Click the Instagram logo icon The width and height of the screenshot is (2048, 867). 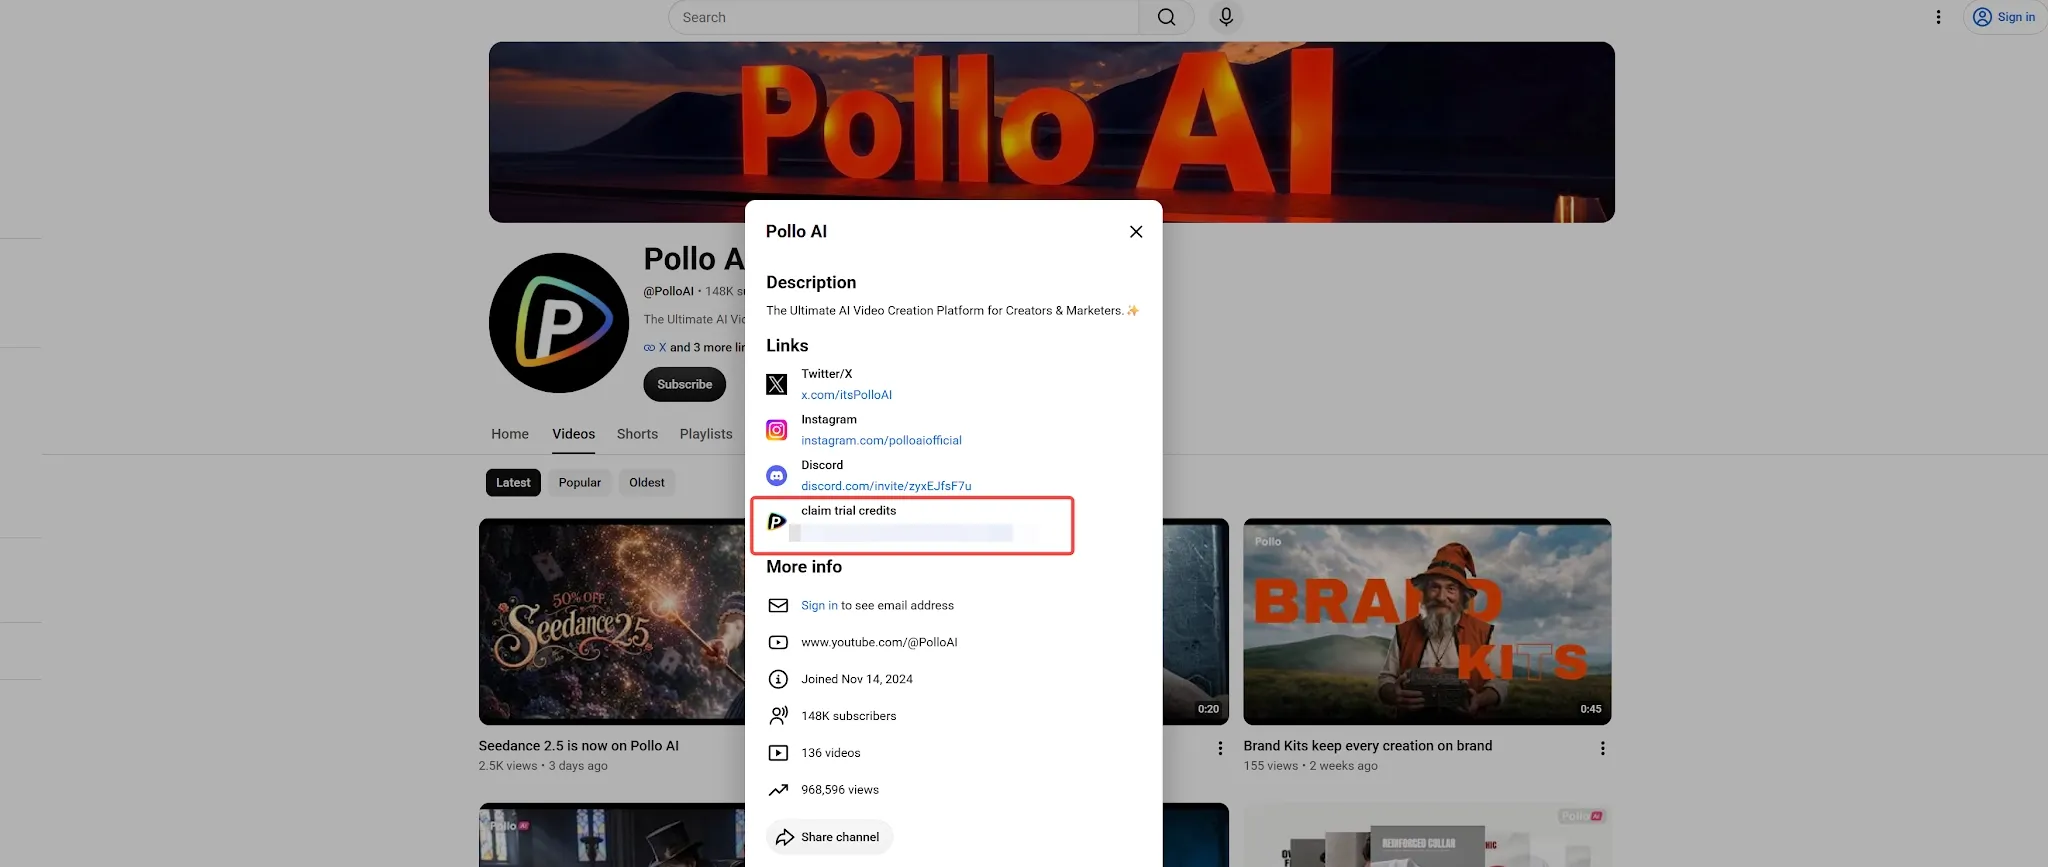777,430
